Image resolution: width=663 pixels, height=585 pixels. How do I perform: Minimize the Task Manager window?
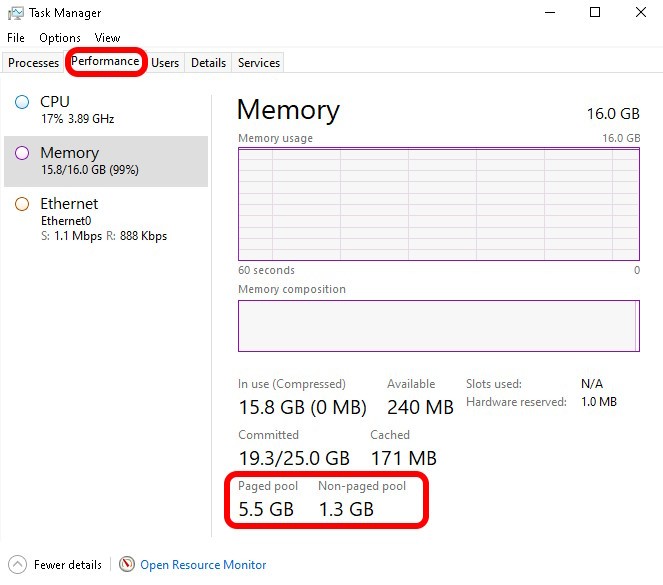pyautogui.click(x=548, y=13)
